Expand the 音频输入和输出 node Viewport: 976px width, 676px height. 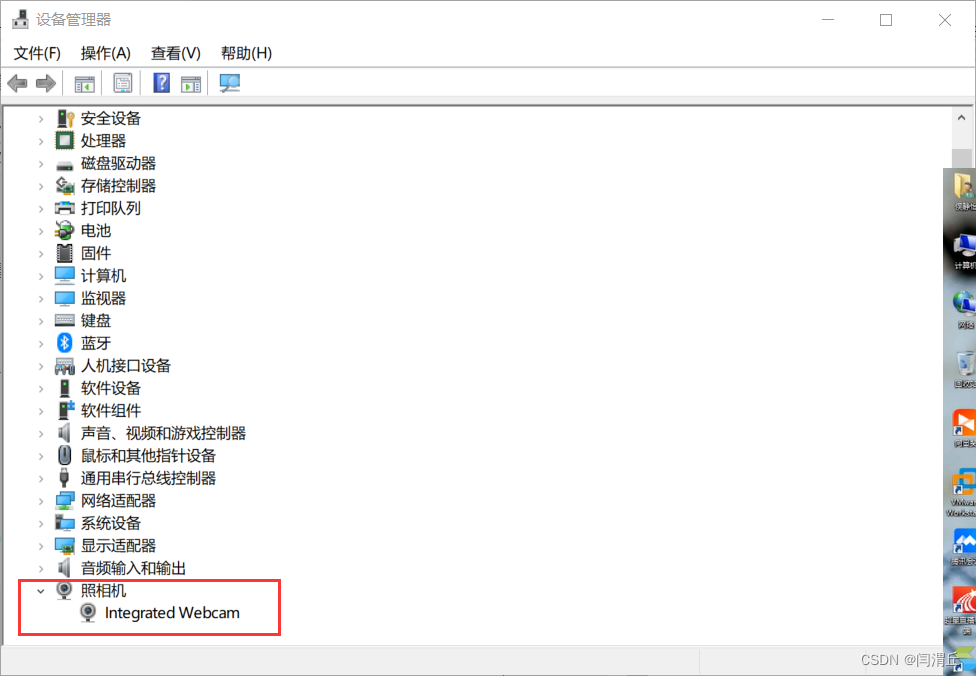[41, 568]
